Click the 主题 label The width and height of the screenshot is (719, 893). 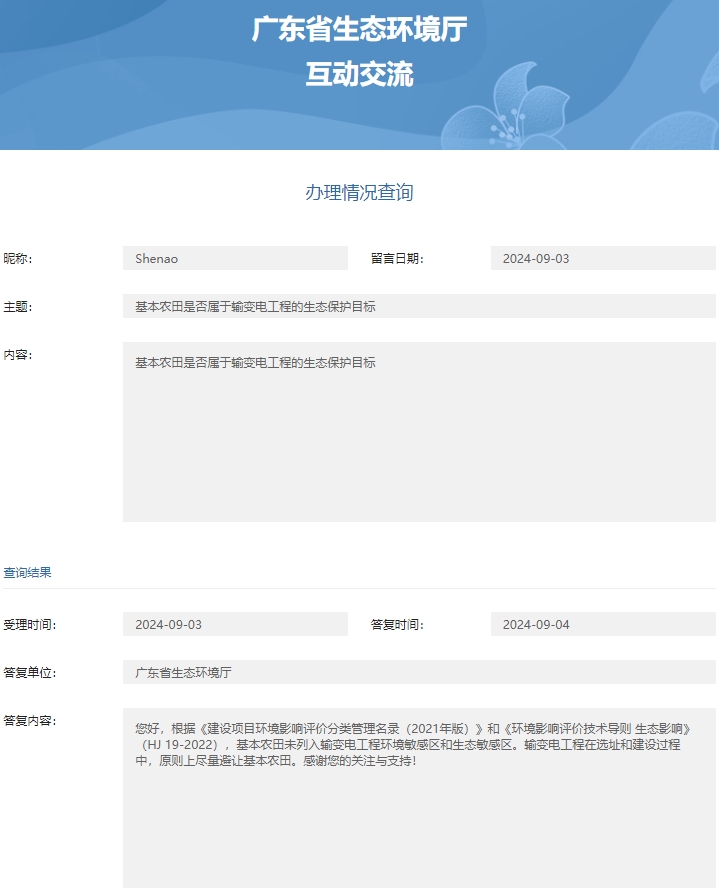tap(18, 306)
